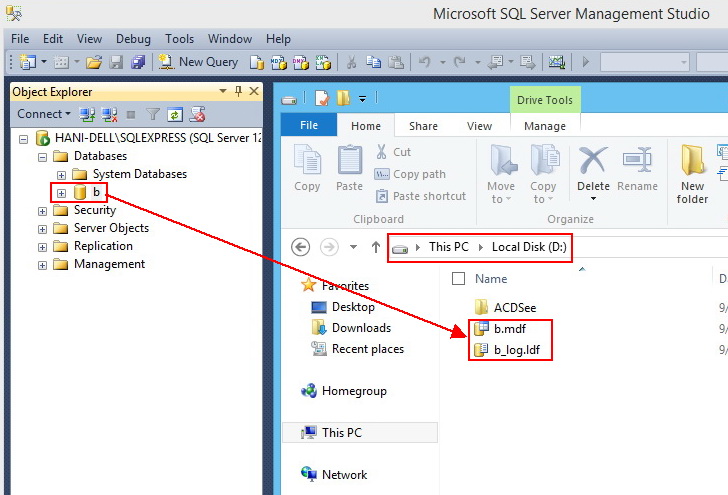Viewport: 728px width, 495px height.
Task: Collapse the Databases folder node
Action: point(42,157)
